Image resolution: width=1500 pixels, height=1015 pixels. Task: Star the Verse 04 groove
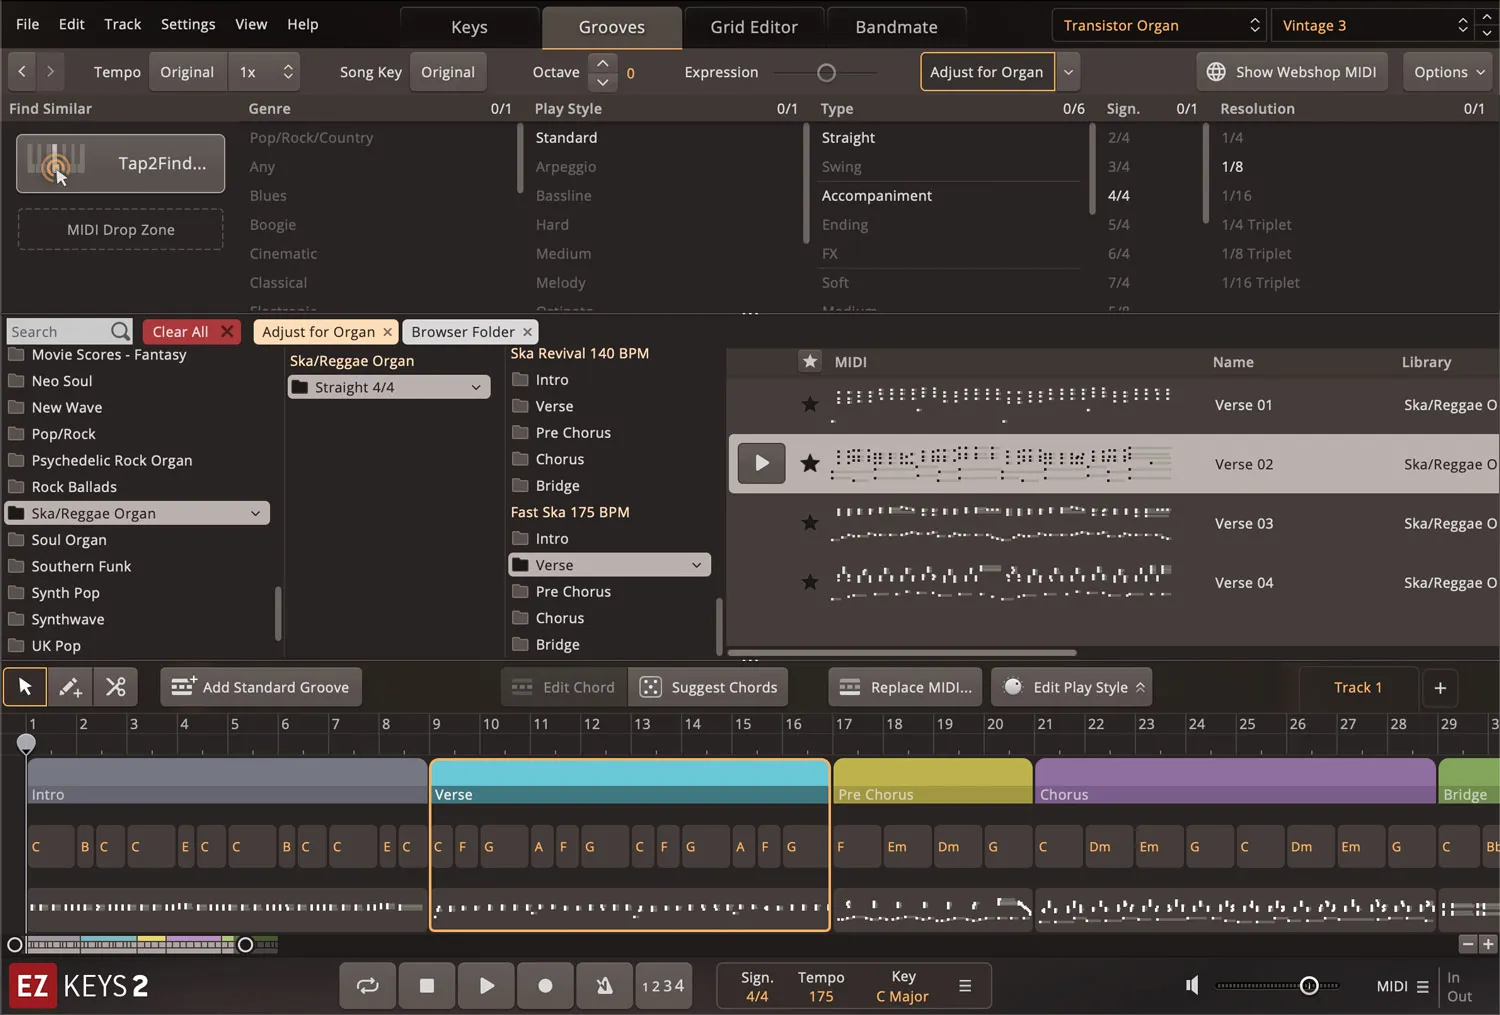point(810,581)
